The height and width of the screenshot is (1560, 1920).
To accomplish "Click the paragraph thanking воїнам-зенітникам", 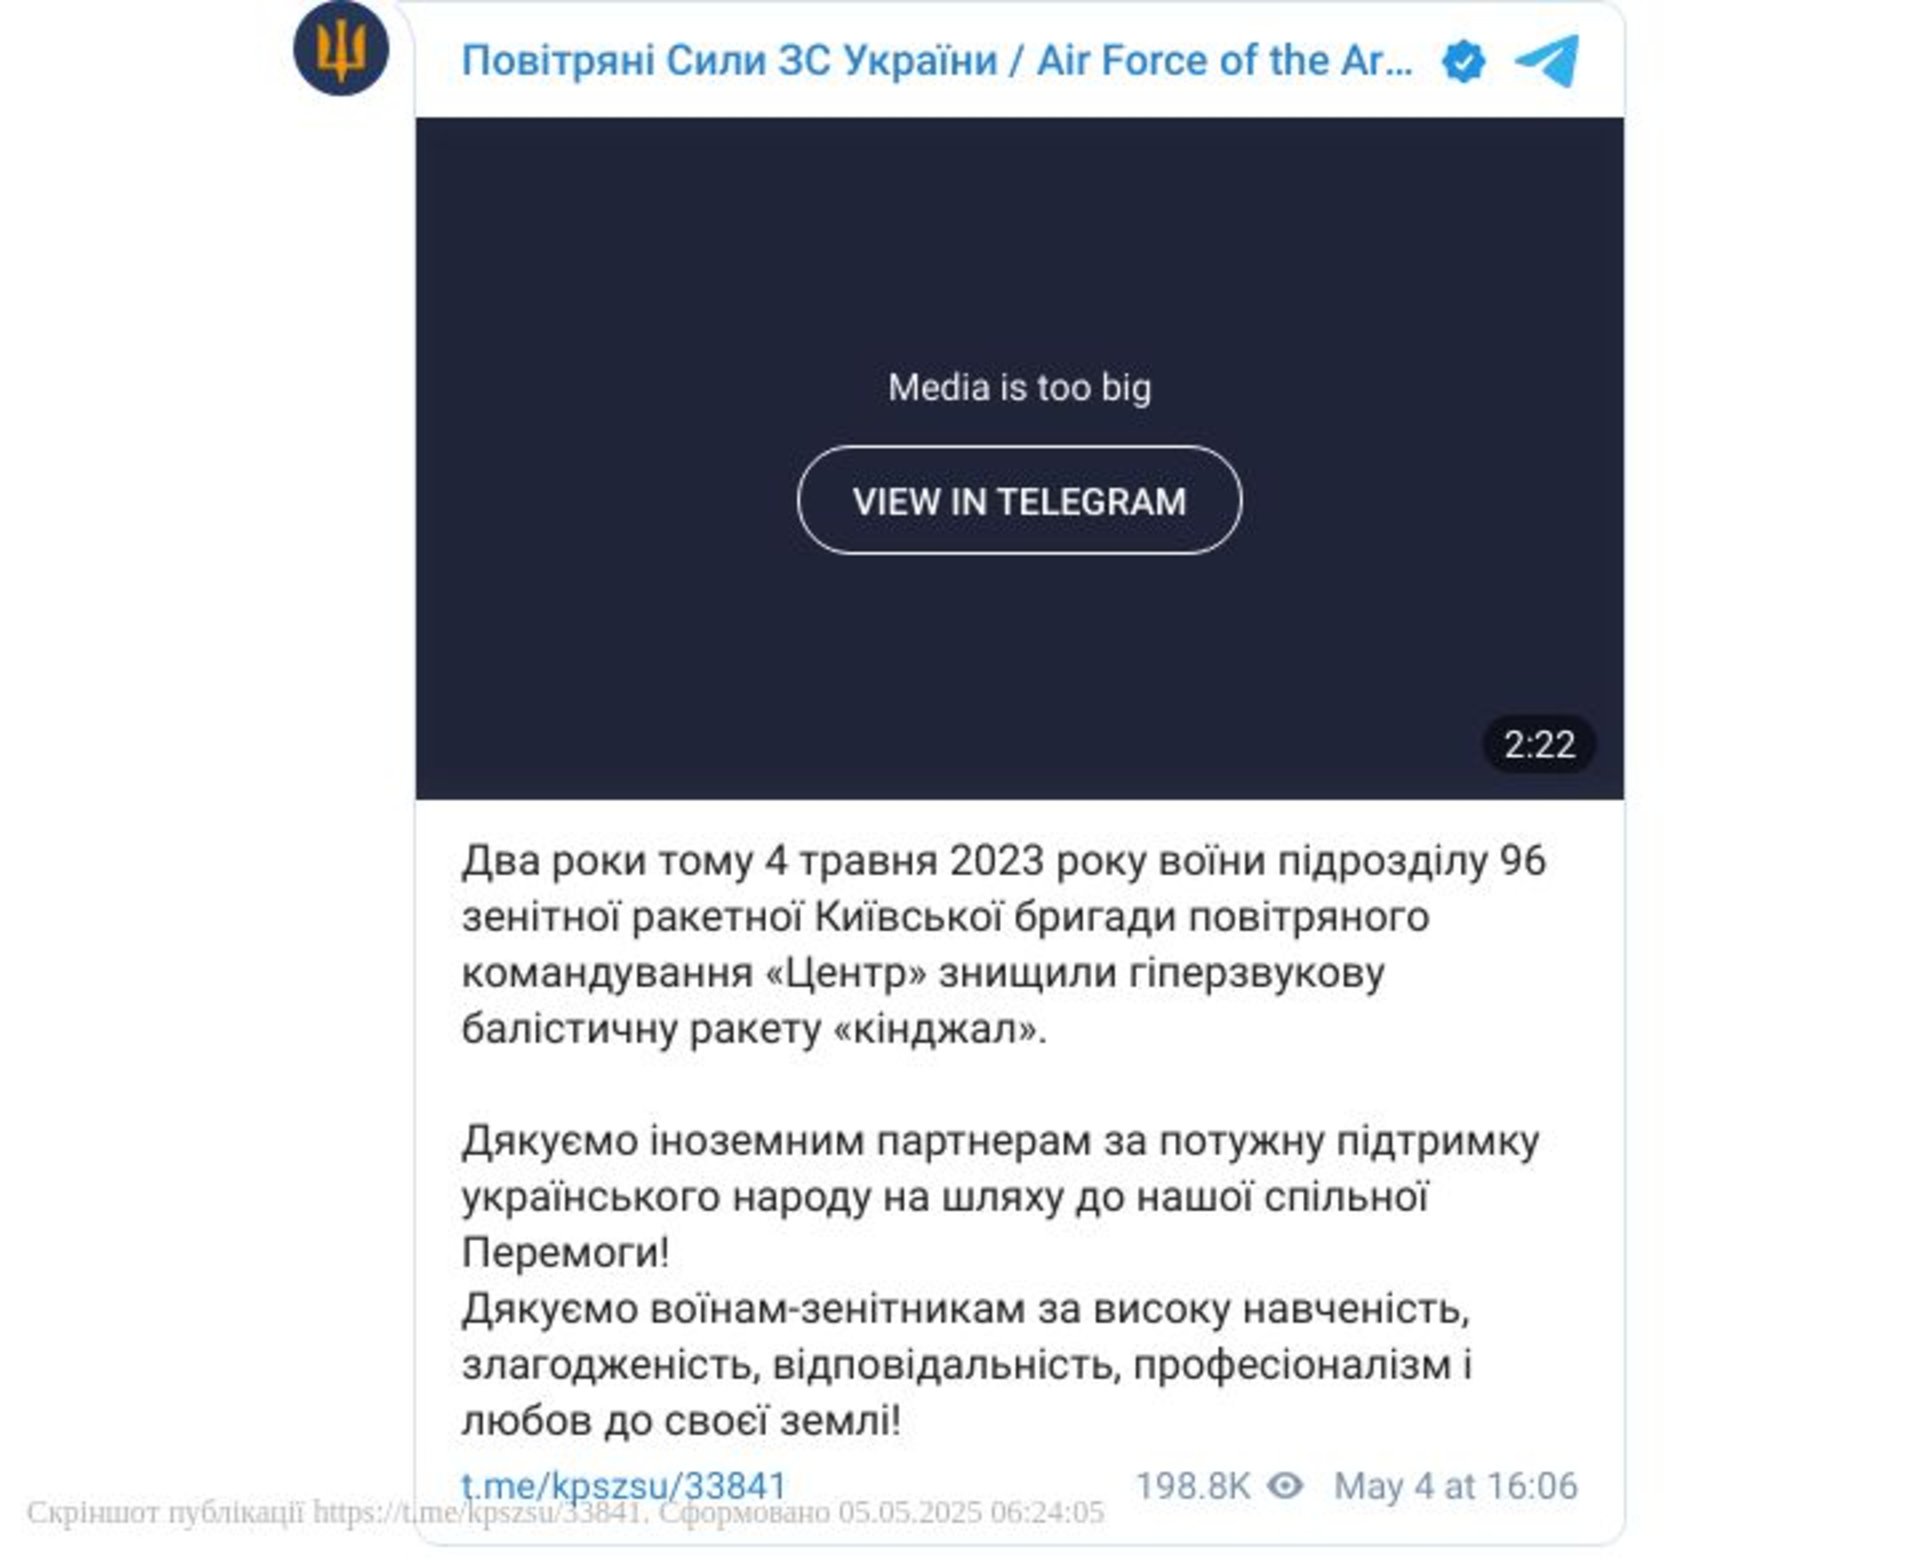I will (x=966, y=1364).
